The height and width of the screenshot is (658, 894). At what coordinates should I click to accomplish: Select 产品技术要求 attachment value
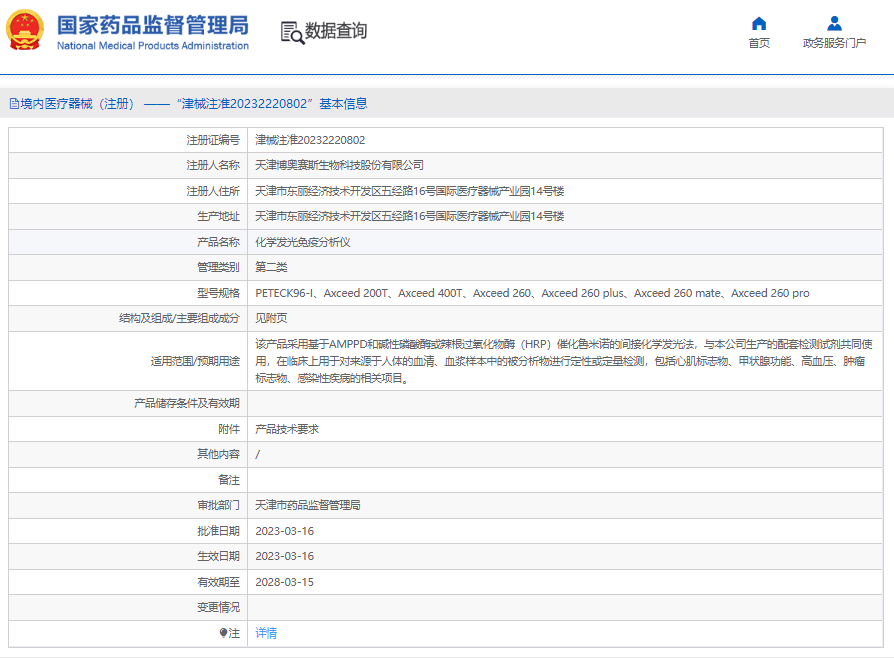pyautogui.click(x=287, y=429)
